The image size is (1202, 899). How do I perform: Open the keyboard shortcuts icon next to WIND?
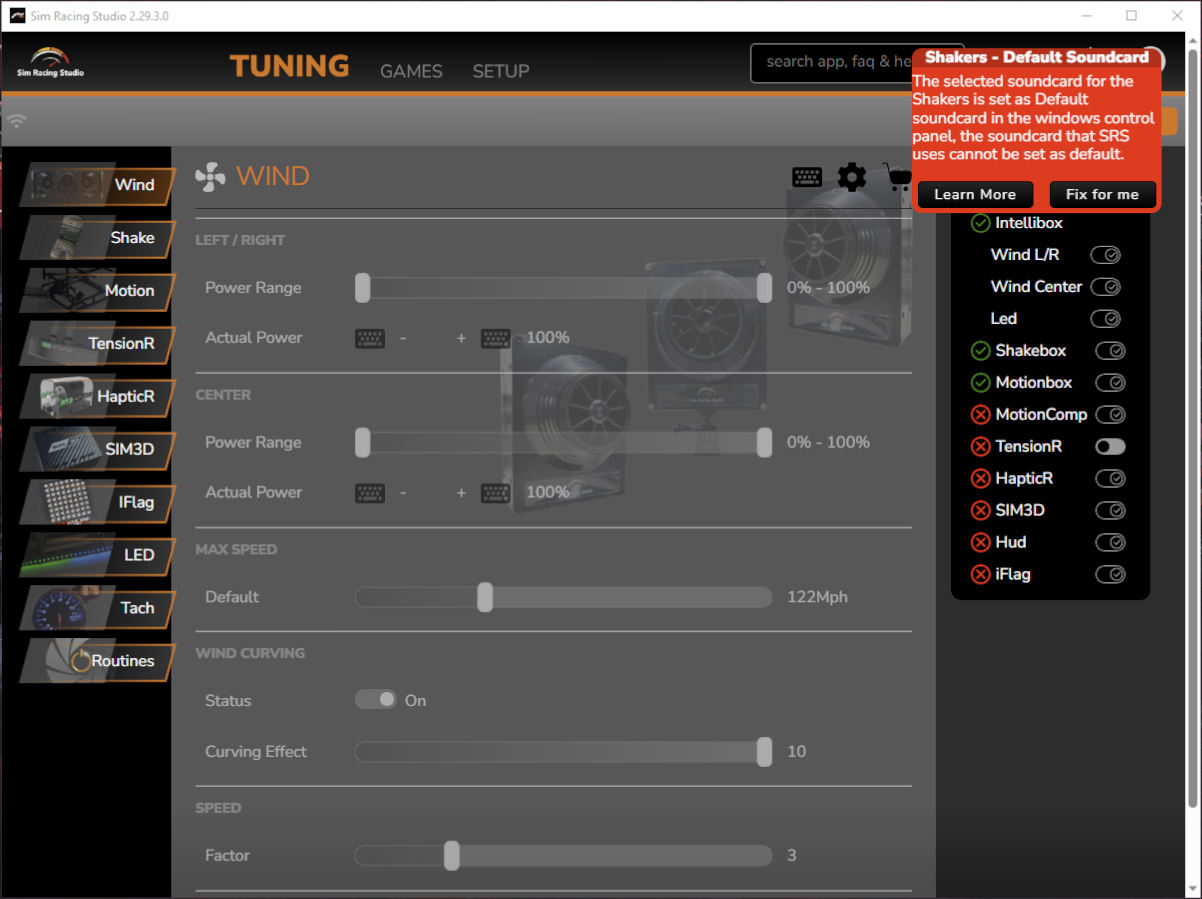click(x=807, y=177)
